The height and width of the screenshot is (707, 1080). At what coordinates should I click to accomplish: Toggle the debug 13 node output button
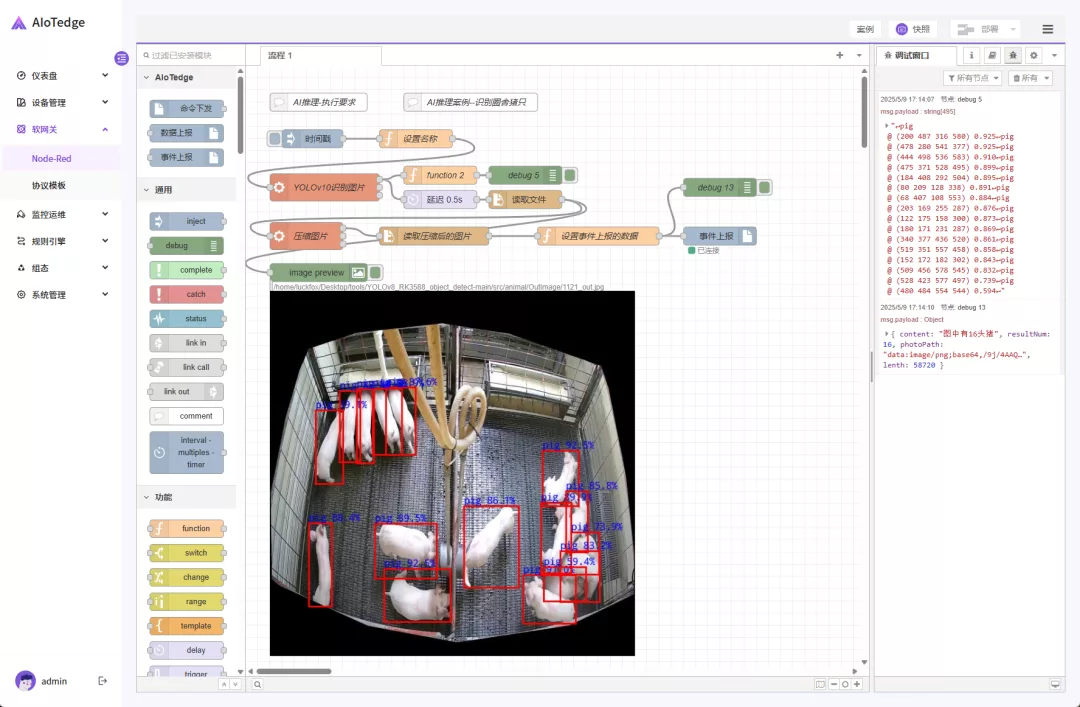[x=764, y=187]
